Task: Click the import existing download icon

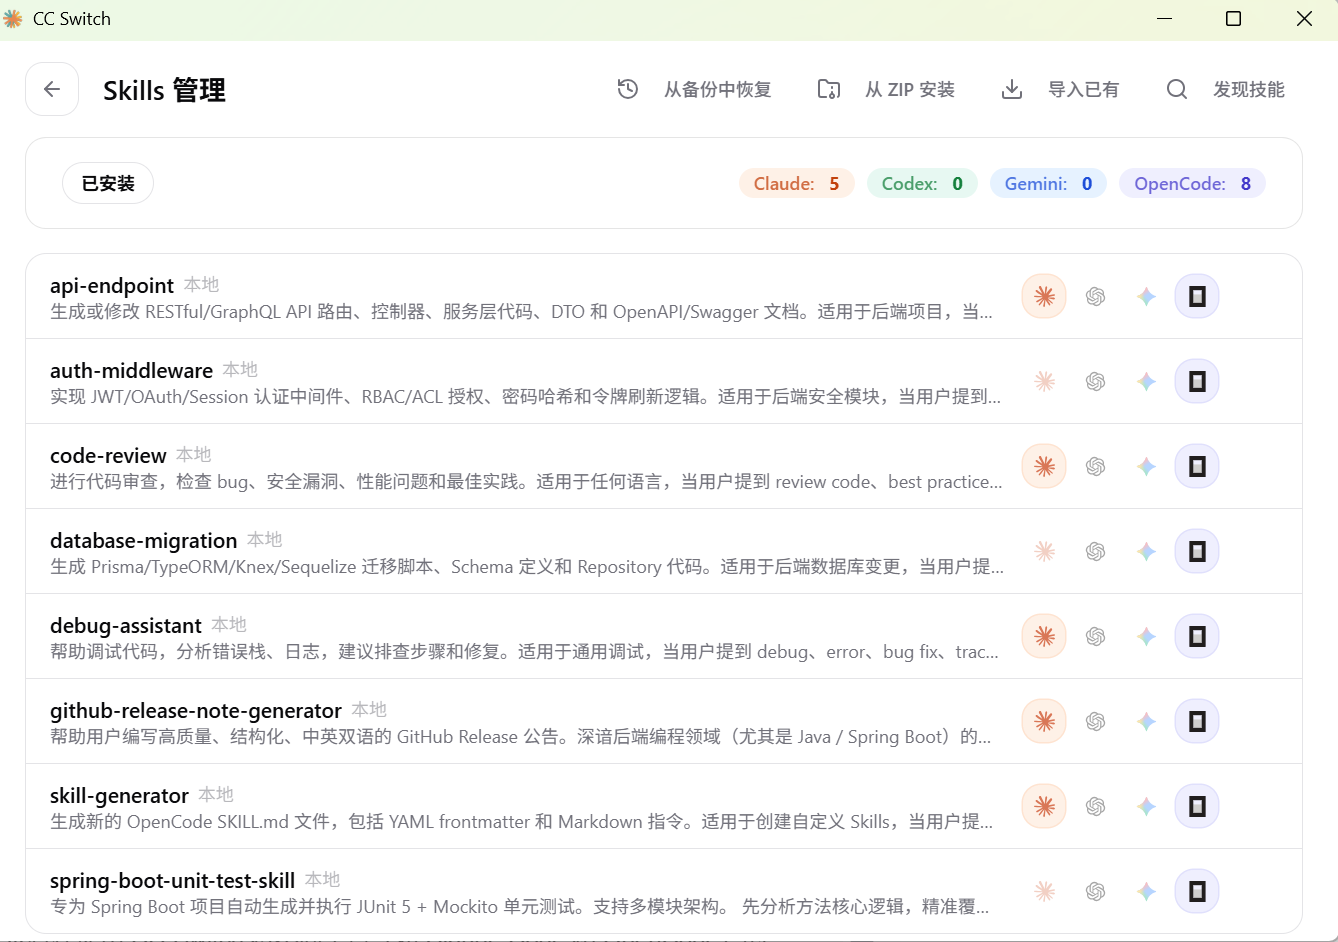Action: coord(1012,89)
